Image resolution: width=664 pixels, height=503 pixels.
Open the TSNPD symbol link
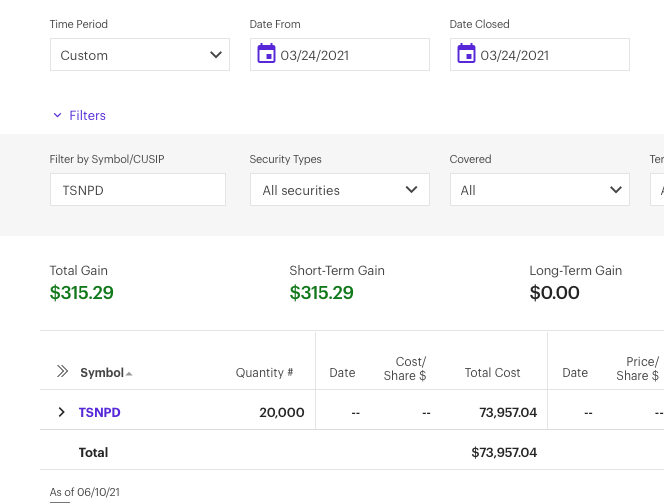(100, 412)
